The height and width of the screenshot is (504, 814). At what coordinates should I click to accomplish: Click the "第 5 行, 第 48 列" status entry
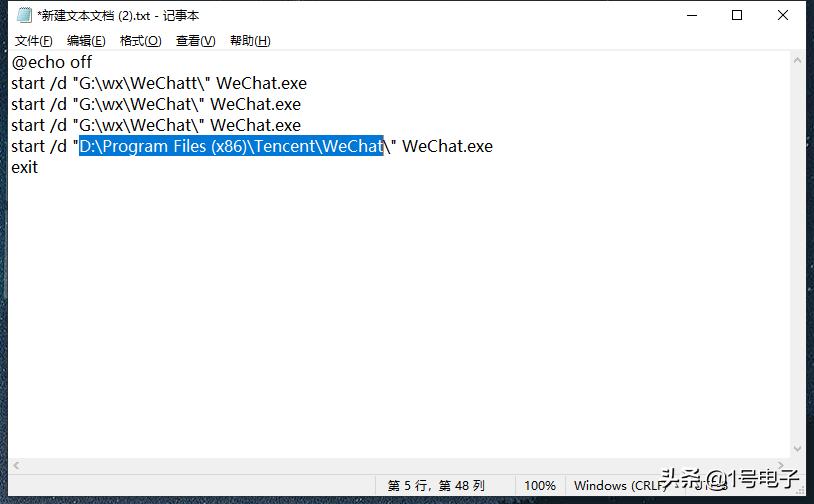coord(436,485)
